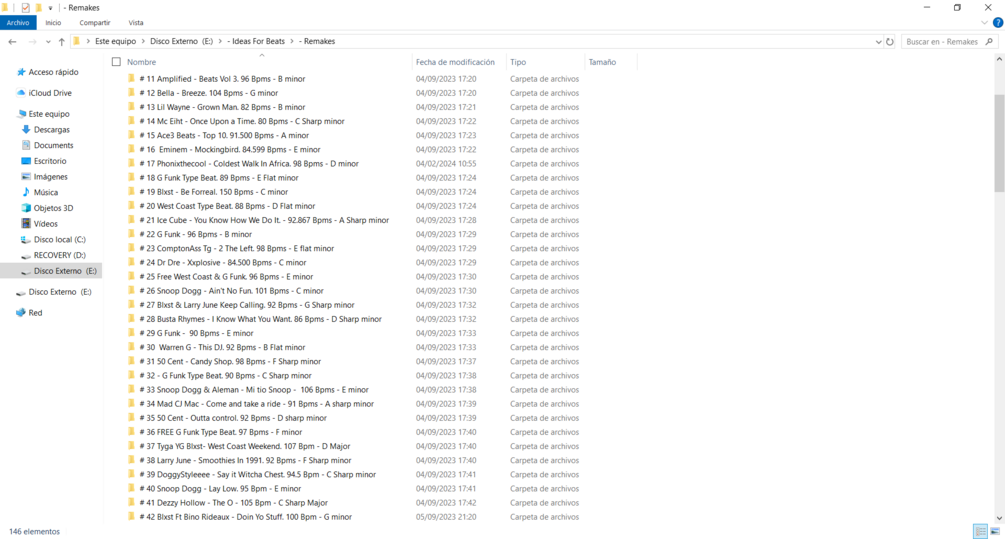This screenshot has height=539, width=1005.
Task: Select # 33 Snoop Dogg & Aleman folder
Action: pos(254,390)
